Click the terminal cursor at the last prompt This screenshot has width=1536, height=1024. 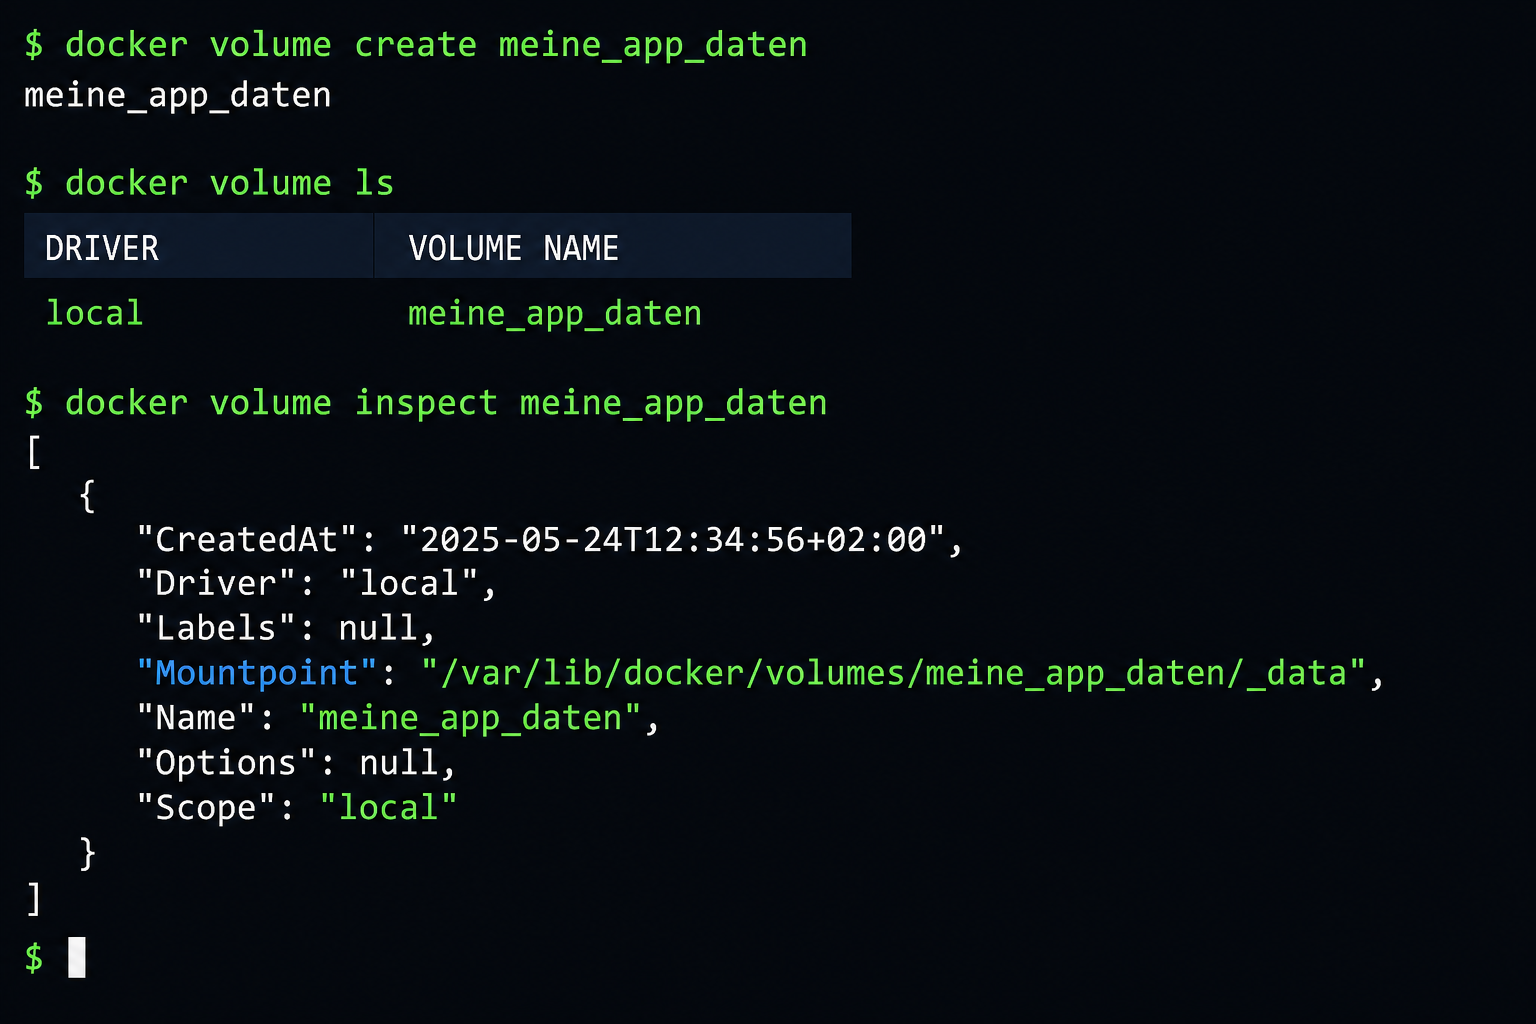click(77, 957)
